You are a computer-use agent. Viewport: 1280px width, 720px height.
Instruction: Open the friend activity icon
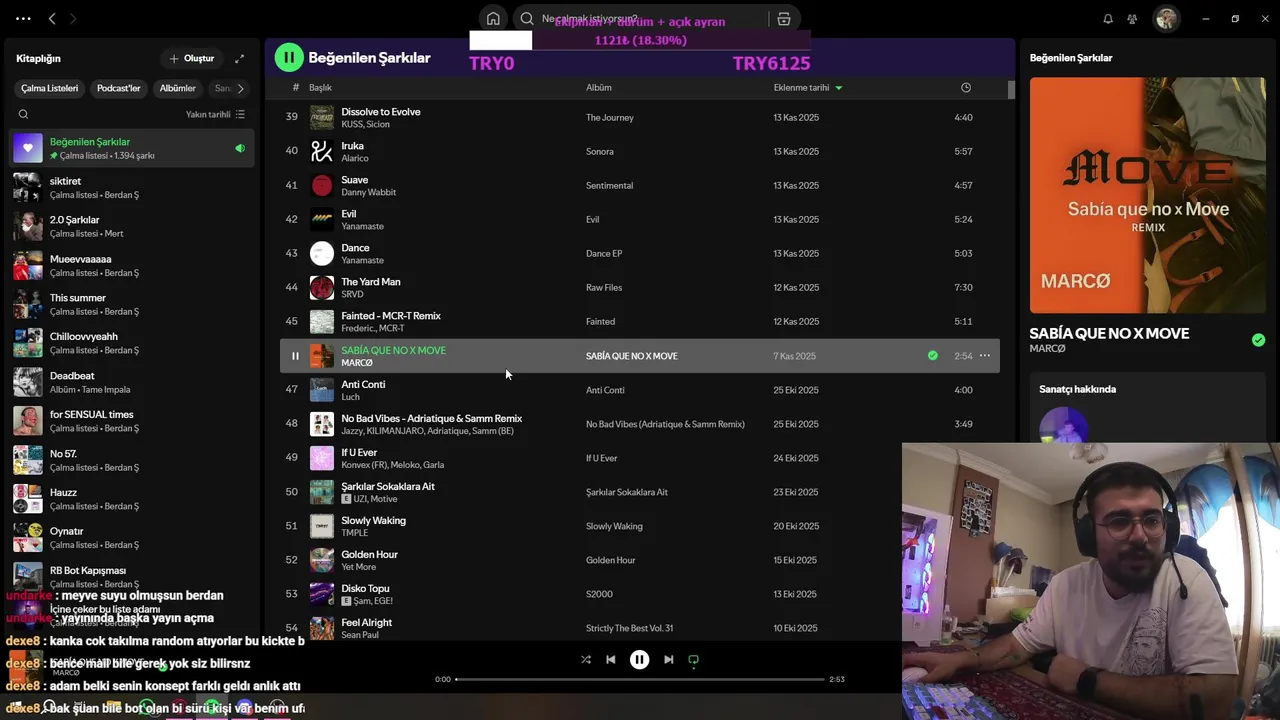coord(1132,19)
